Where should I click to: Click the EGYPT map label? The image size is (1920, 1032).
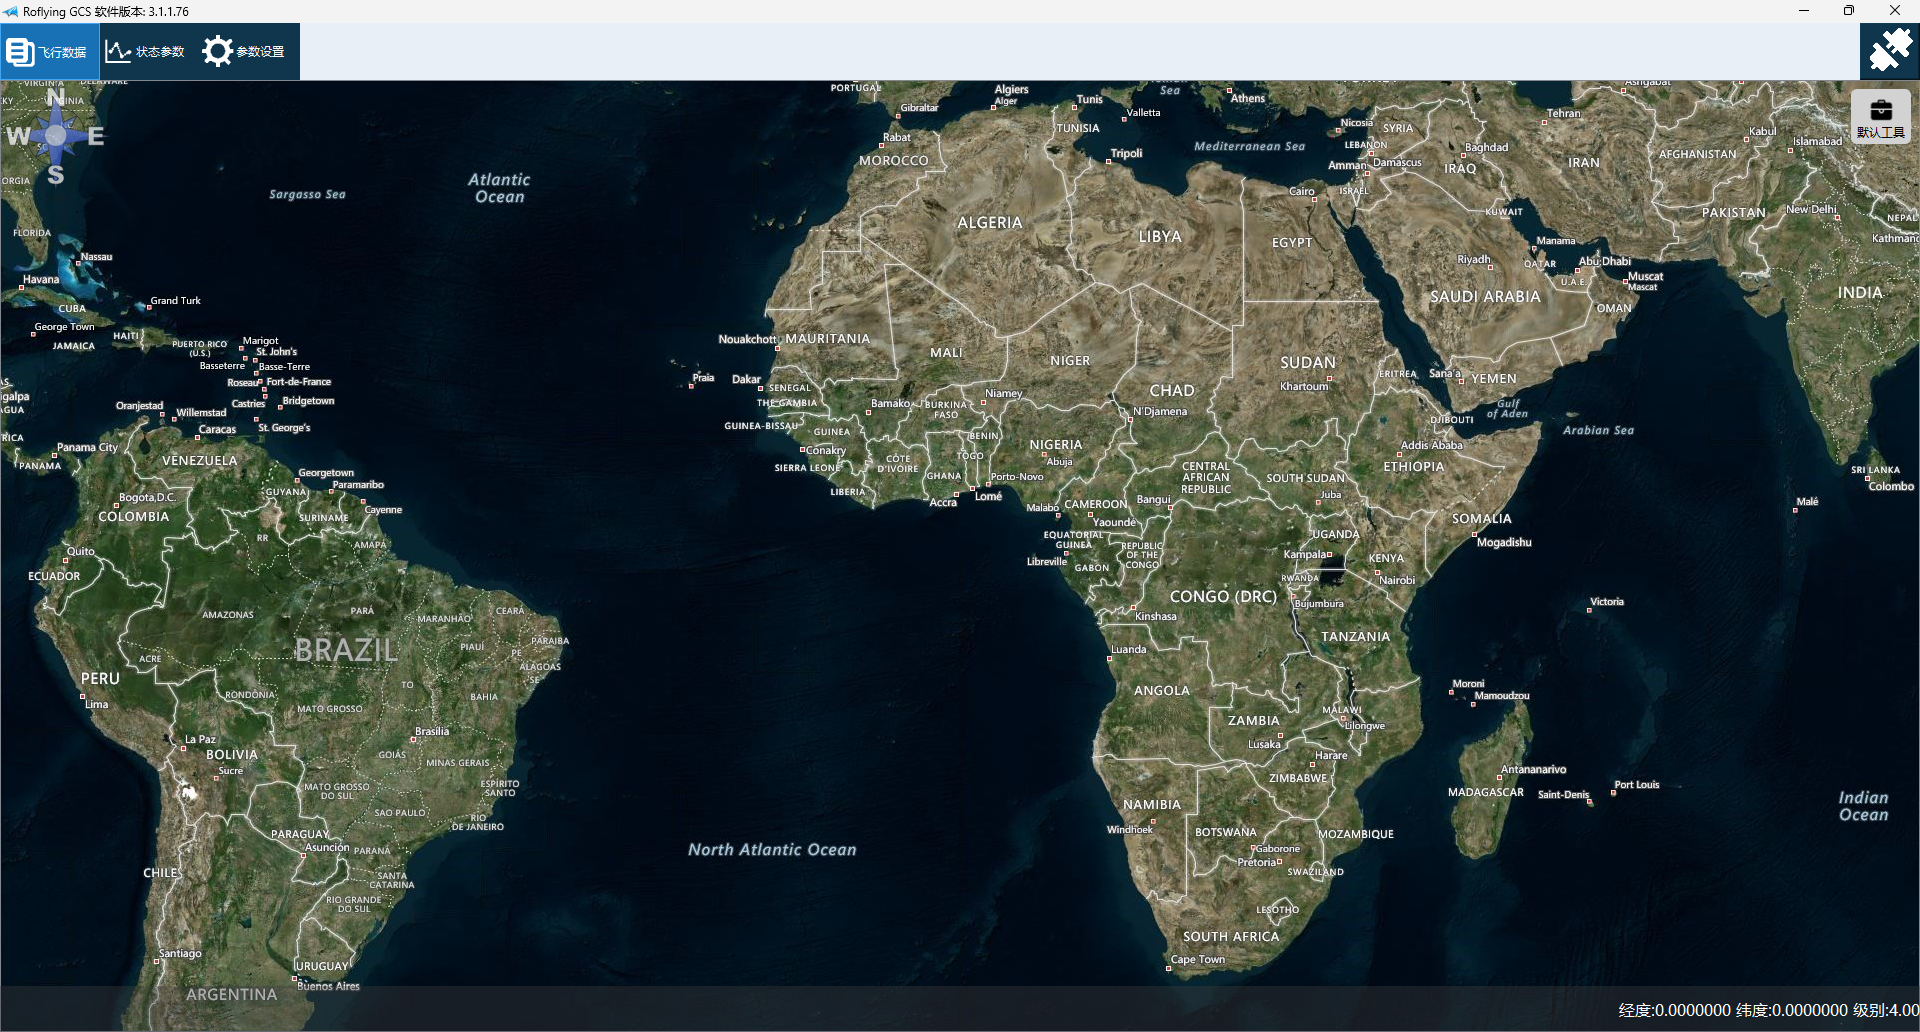1292,243
